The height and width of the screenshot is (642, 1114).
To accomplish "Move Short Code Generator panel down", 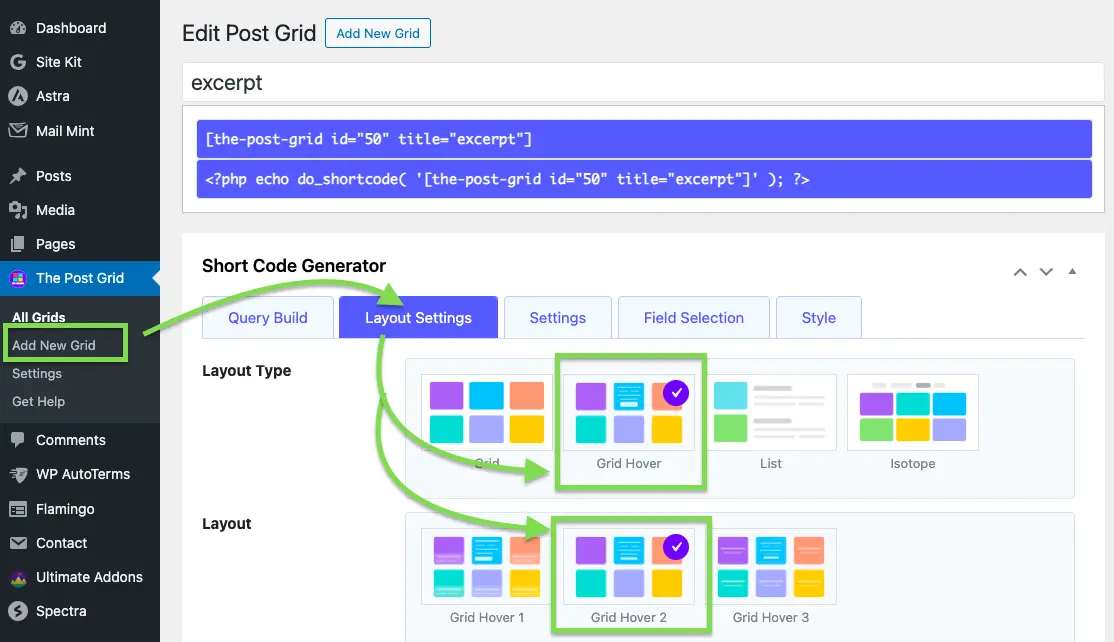I will tap(1046, 272).
